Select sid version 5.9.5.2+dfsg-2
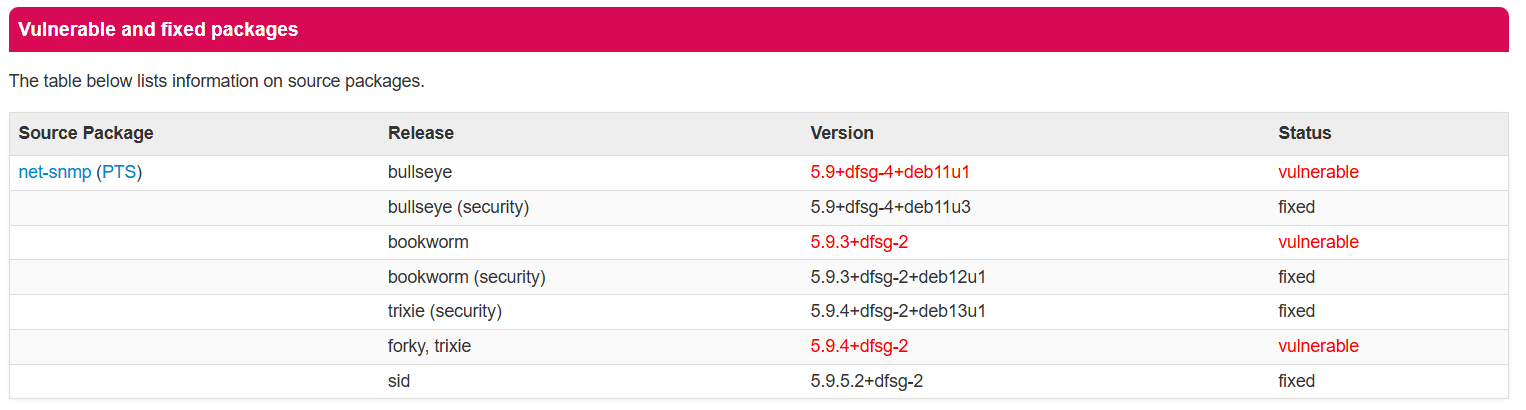This screenshot has height=410, width=1526. click(x=873, y=381)
